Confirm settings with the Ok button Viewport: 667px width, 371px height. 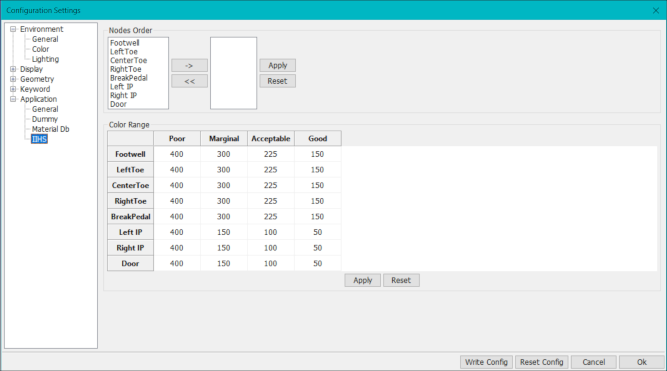(641, 362)
